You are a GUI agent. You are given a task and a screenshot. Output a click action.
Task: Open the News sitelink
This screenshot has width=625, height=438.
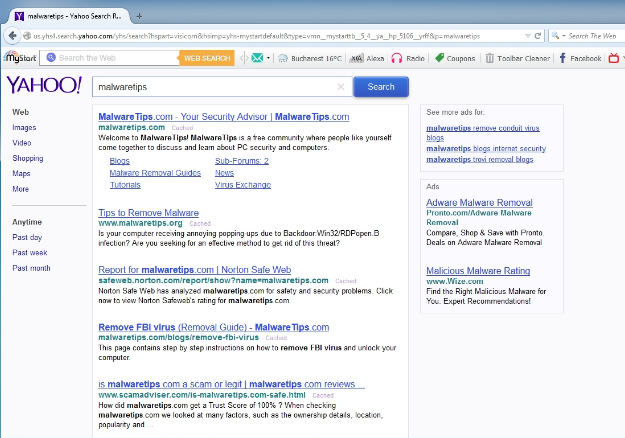pyautogui.click(x=224, y=173)
